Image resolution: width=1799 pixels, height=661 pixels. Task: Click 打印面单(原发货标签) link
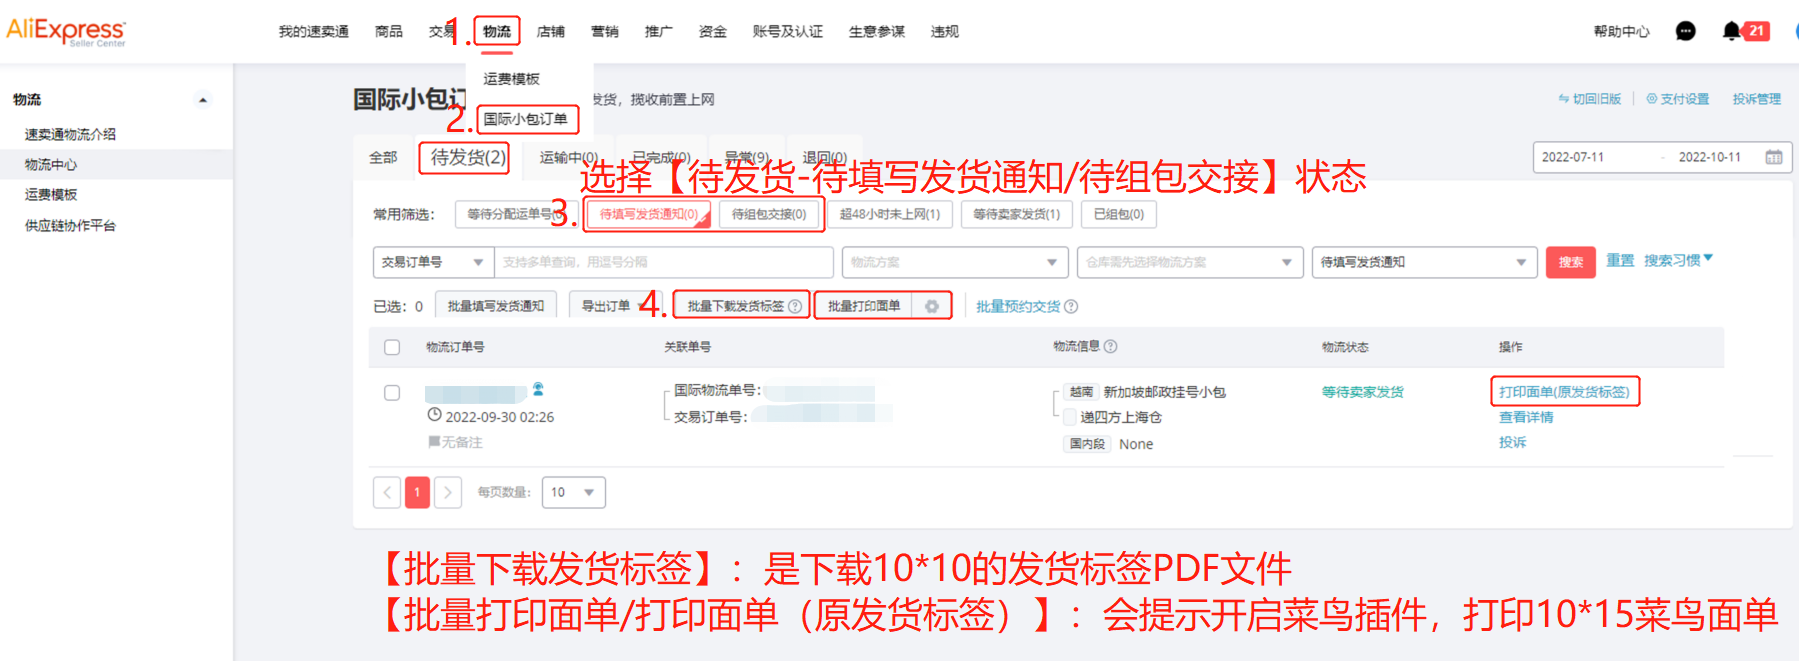click(x=1564, y=392)
